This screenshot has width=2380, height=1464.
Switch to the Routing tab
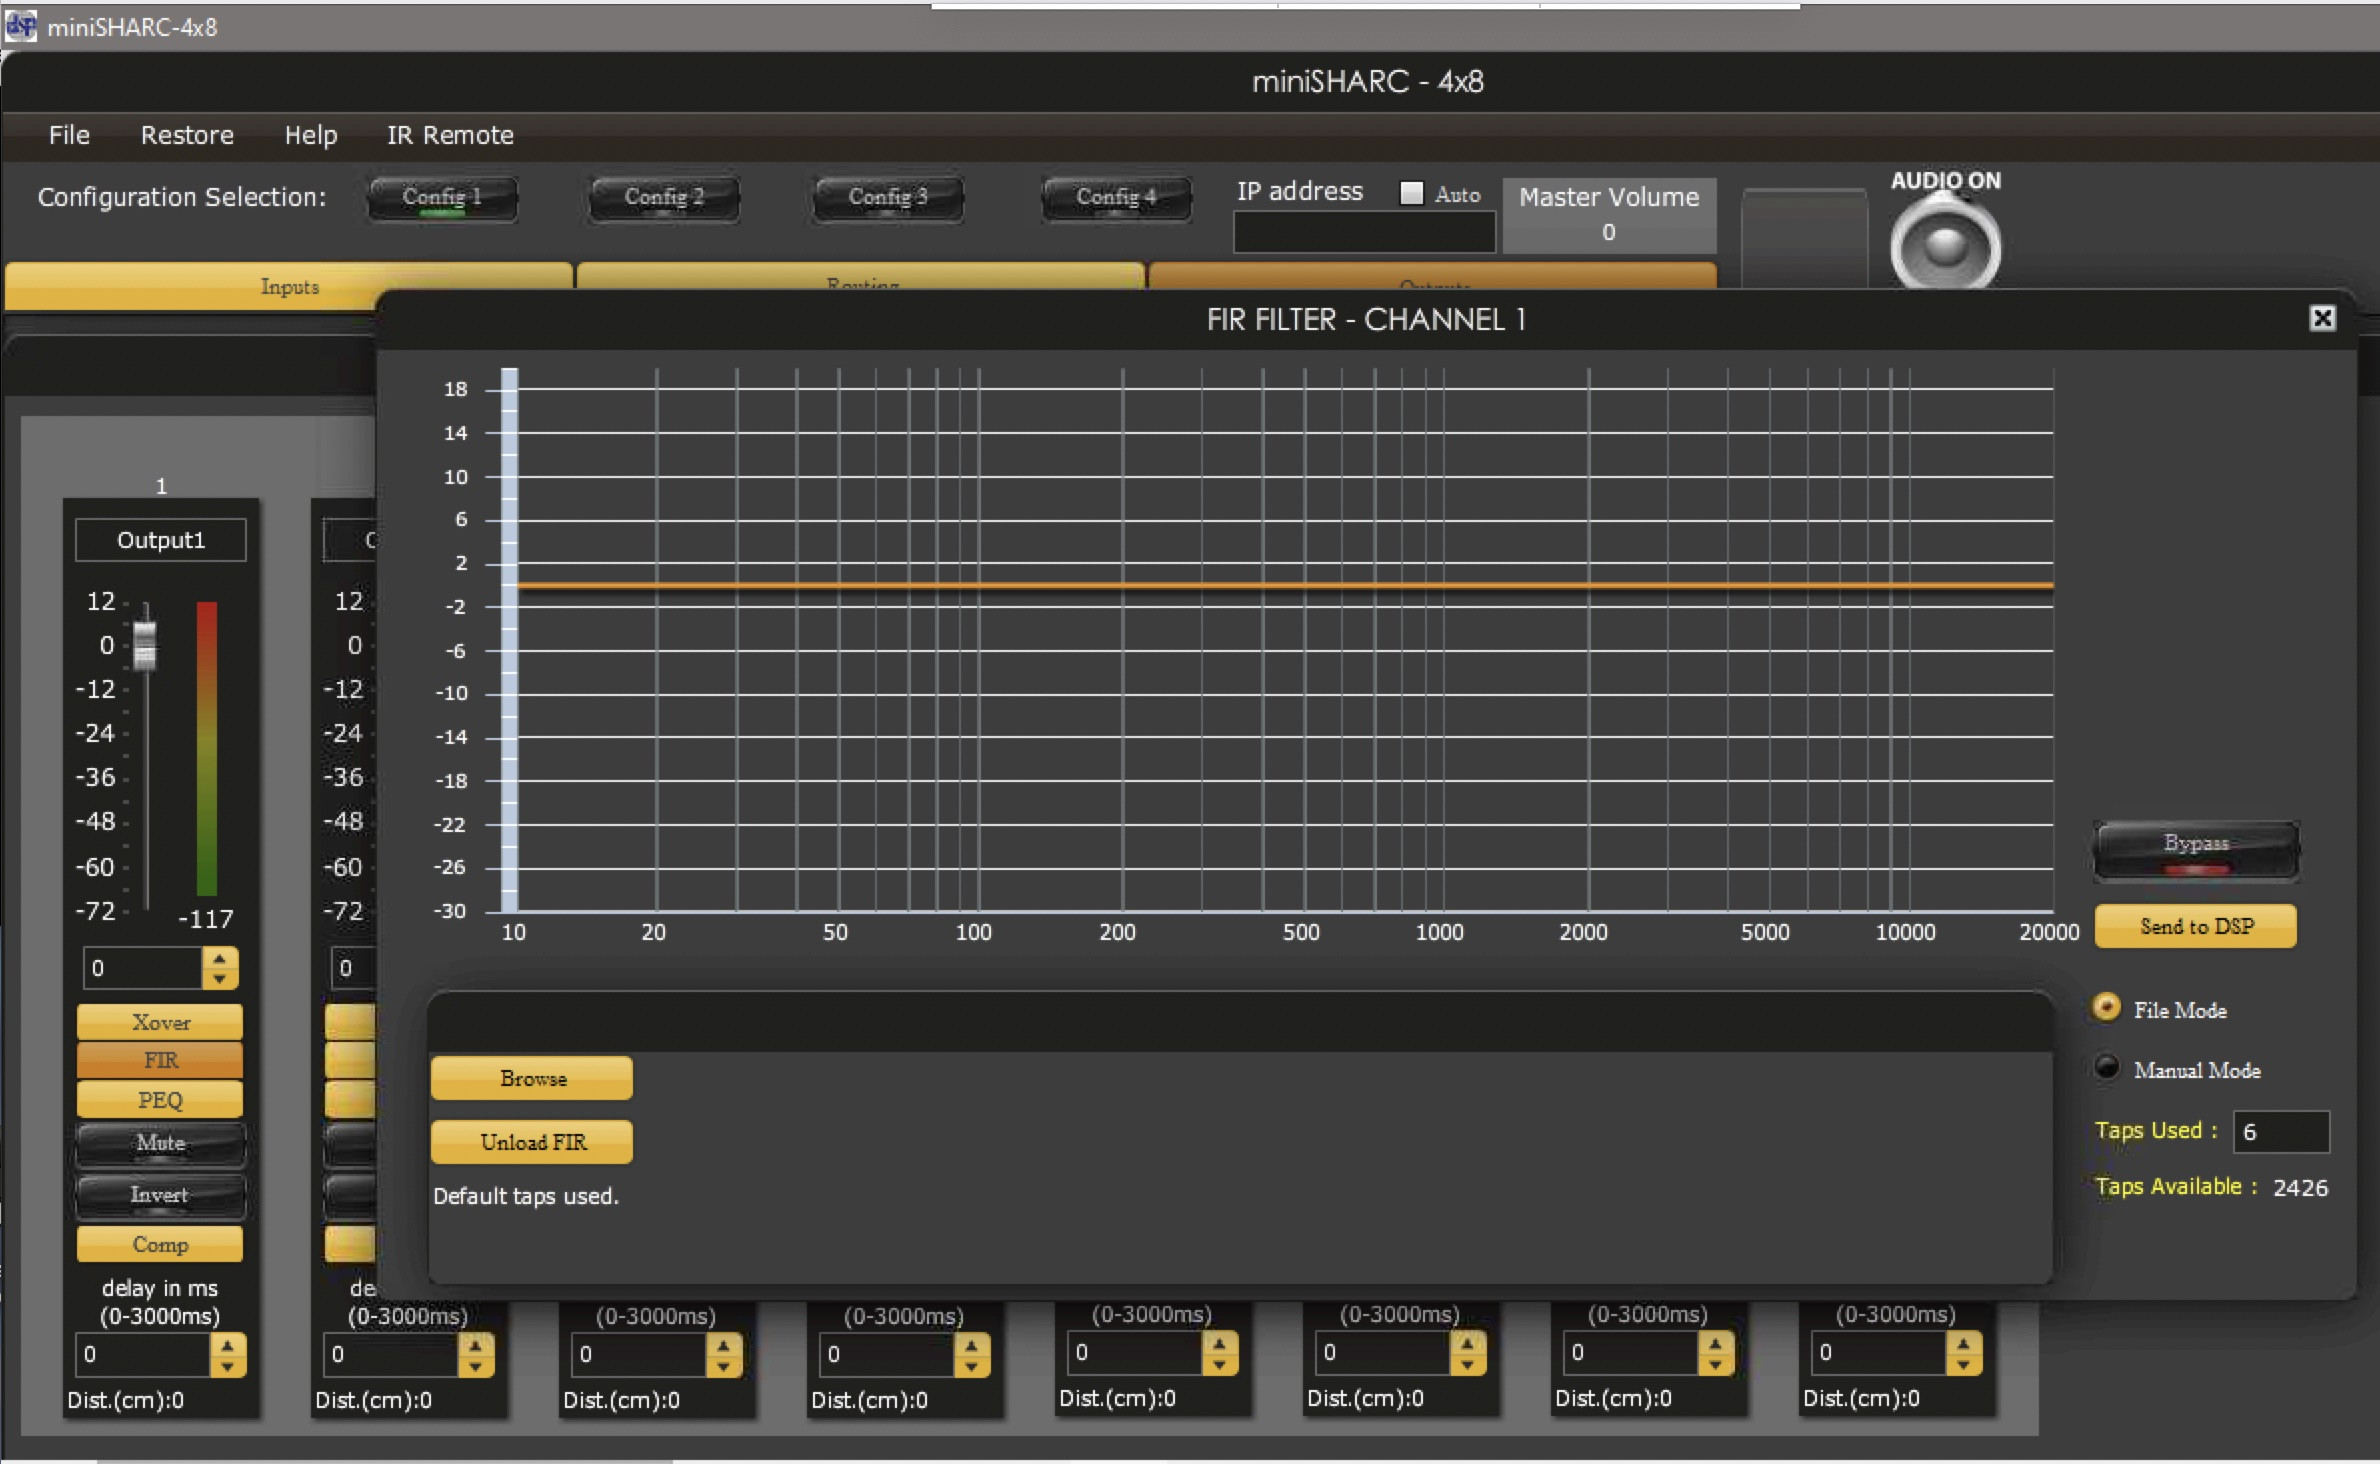tap(861, 277)
